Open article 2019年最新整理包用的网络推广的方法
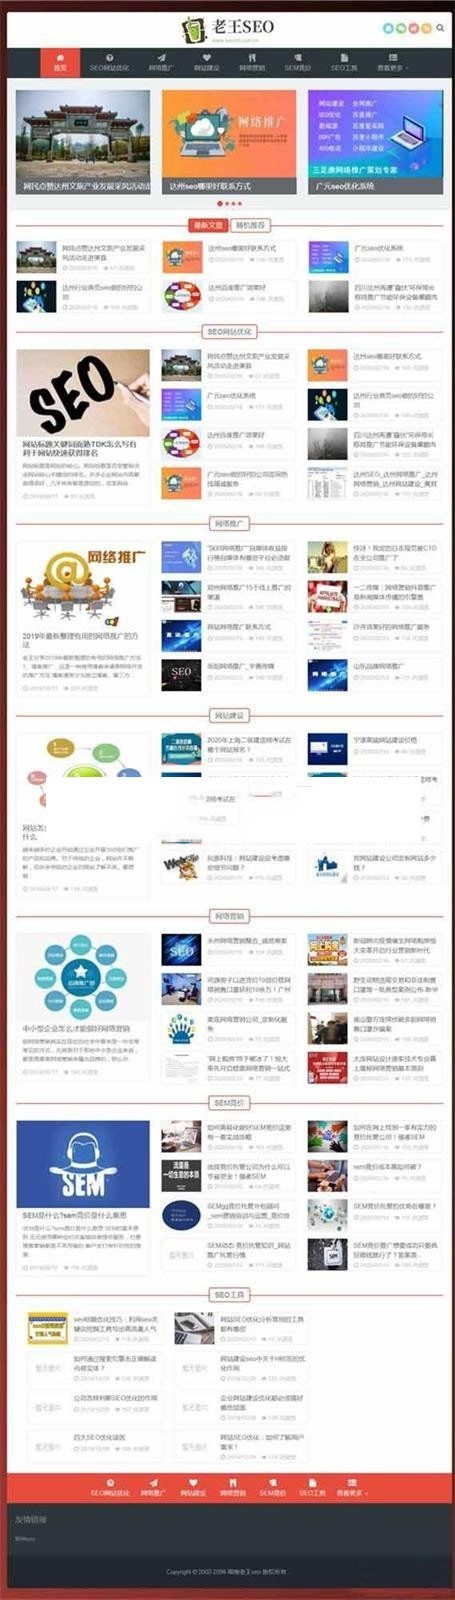 (x=81, y=640)
